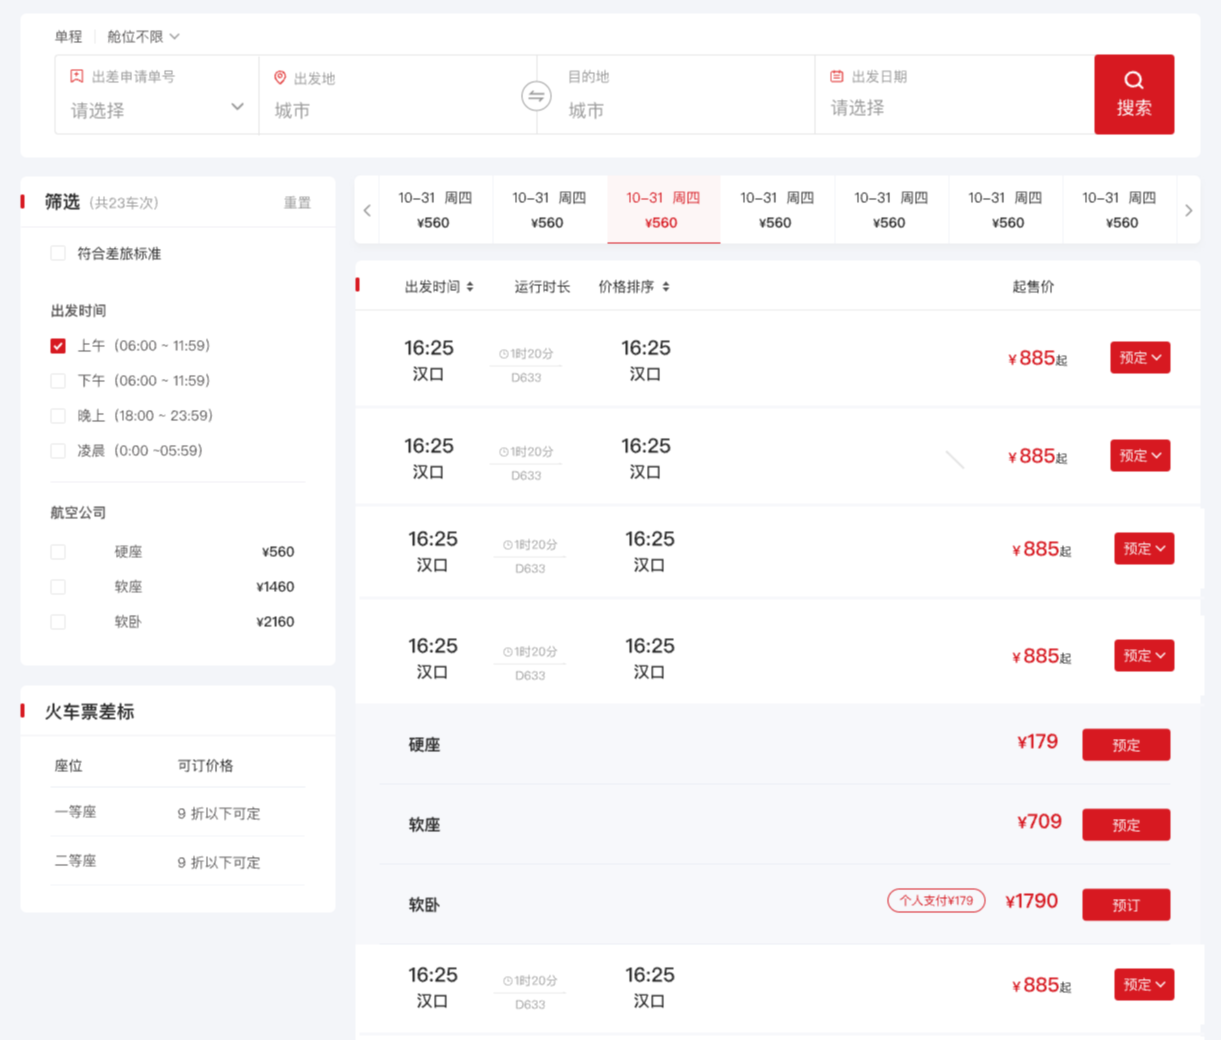
Task: Toggle the 符合差旅标准 checkbox
Action: (x=58, y=253)
